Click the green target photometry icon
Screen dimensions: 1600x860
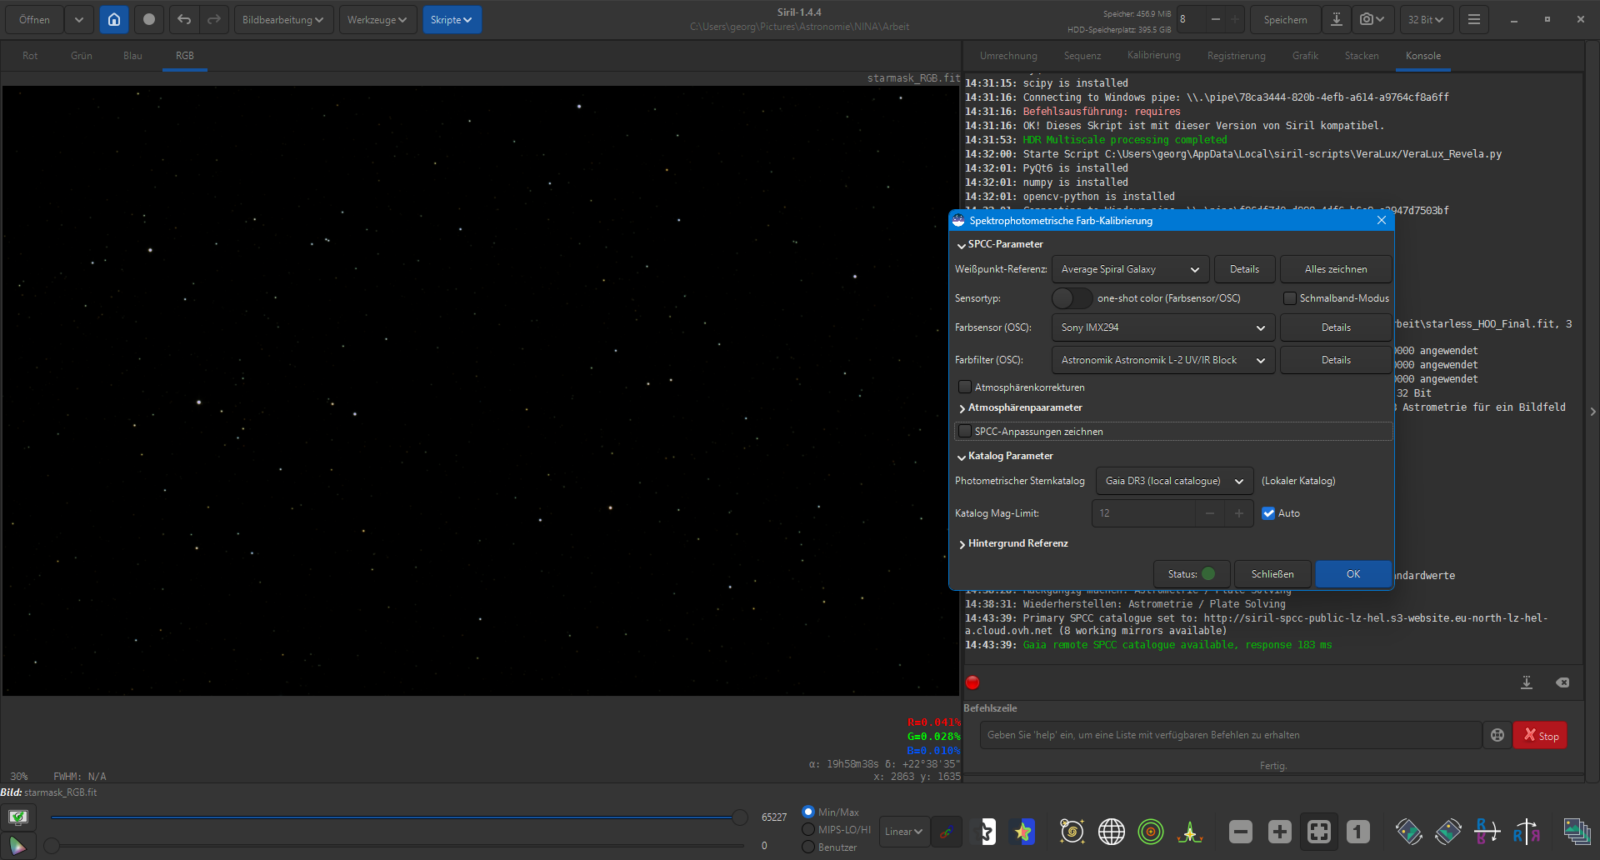coord(1151,832)
